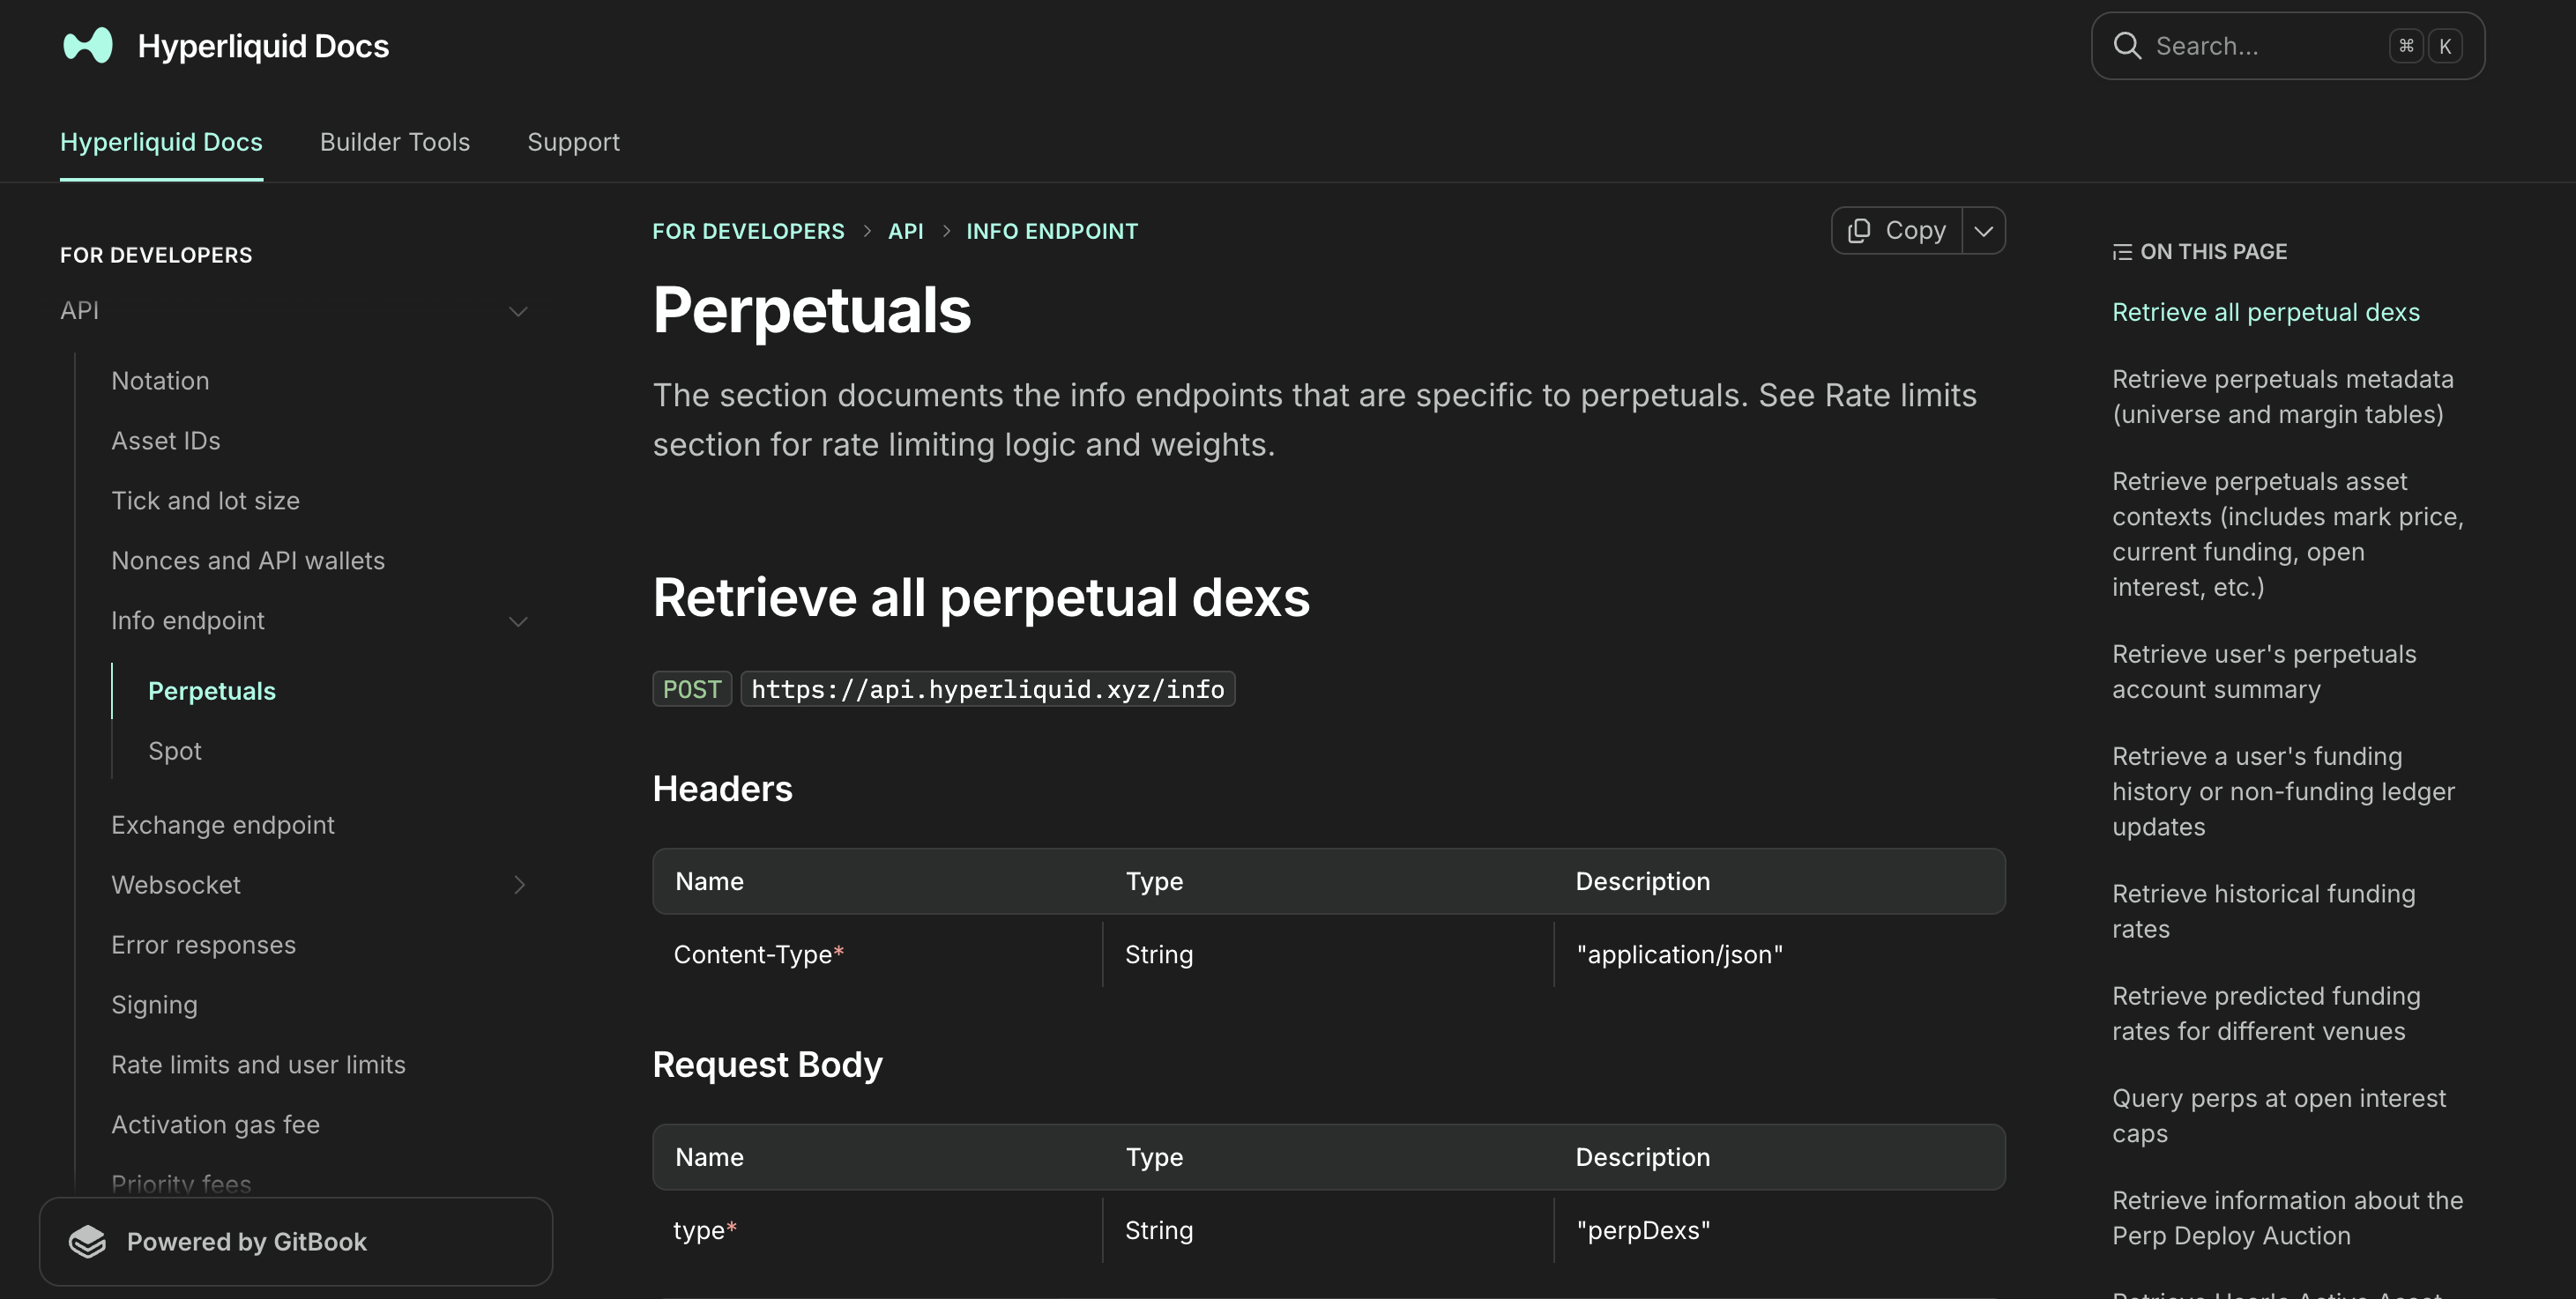Open the Exchange endpoint page
This screenshot has width=2576, height=1299.
(x=223, y=825)
